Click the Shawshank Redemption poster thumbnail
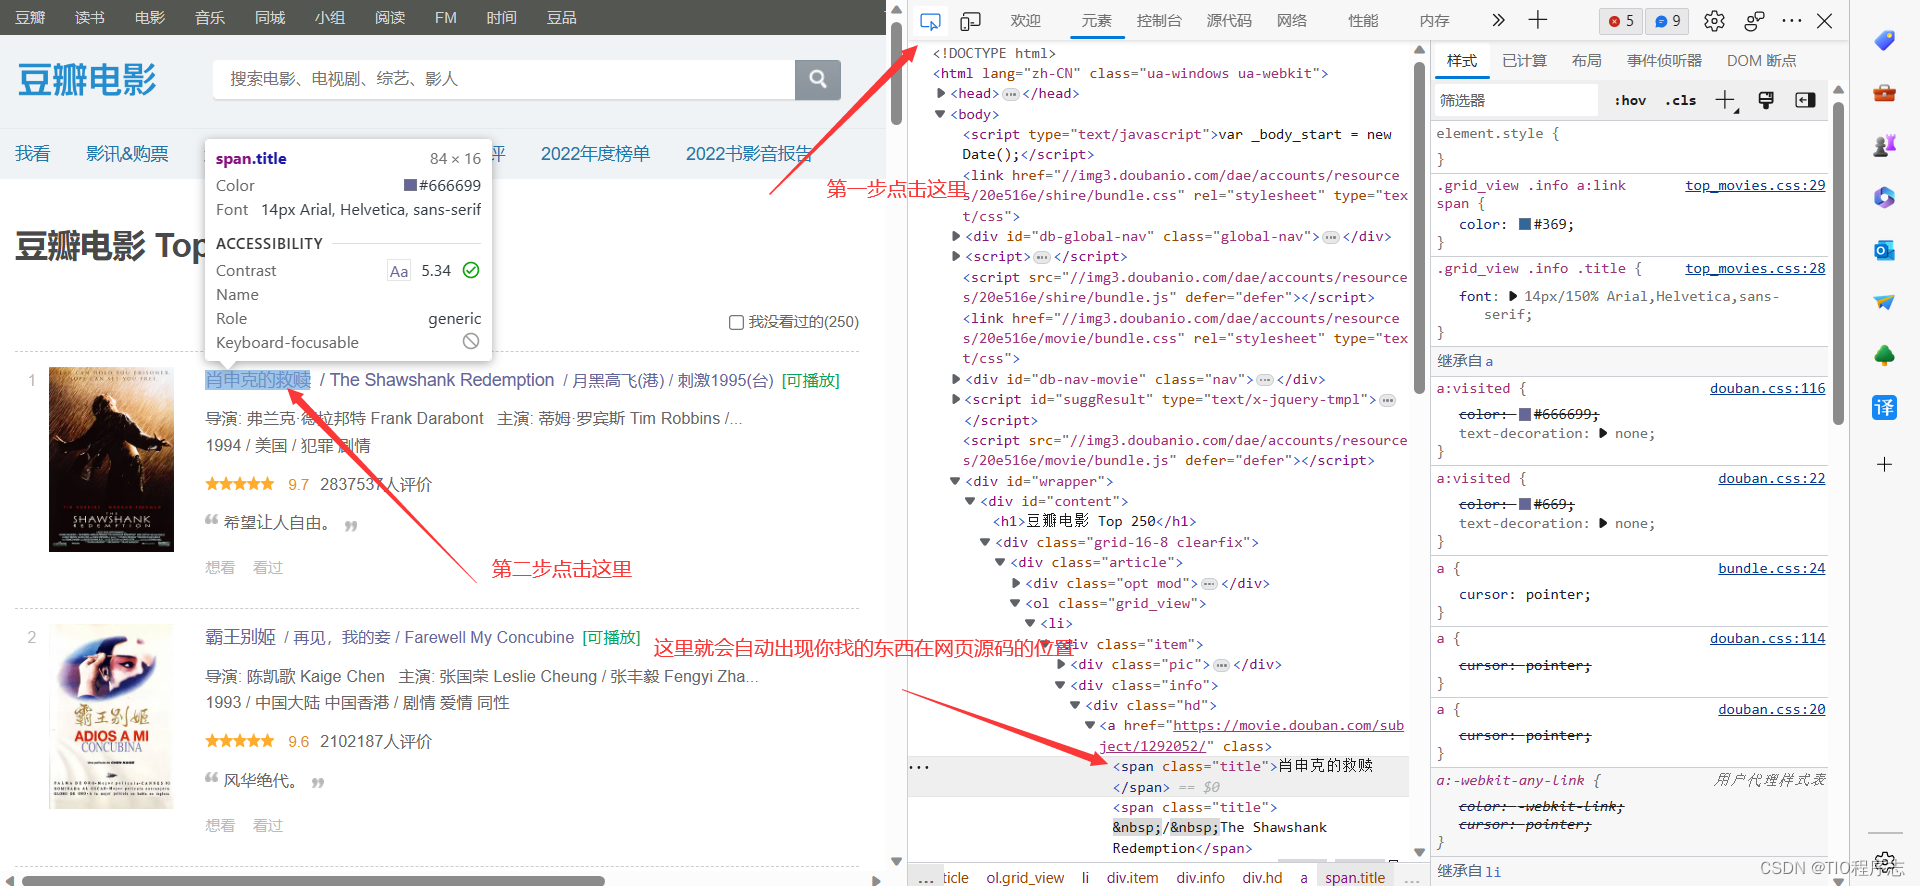This screenshot has height=886, width=1920. [x=111, y=459]
